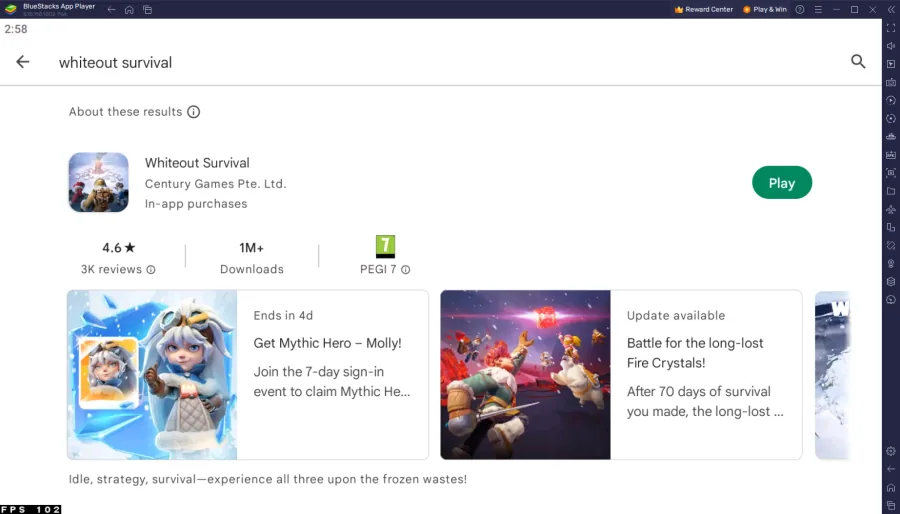900x514 pixels.
Task: Open the BlueStacks hamburger menu
Action: pos(818,10)
